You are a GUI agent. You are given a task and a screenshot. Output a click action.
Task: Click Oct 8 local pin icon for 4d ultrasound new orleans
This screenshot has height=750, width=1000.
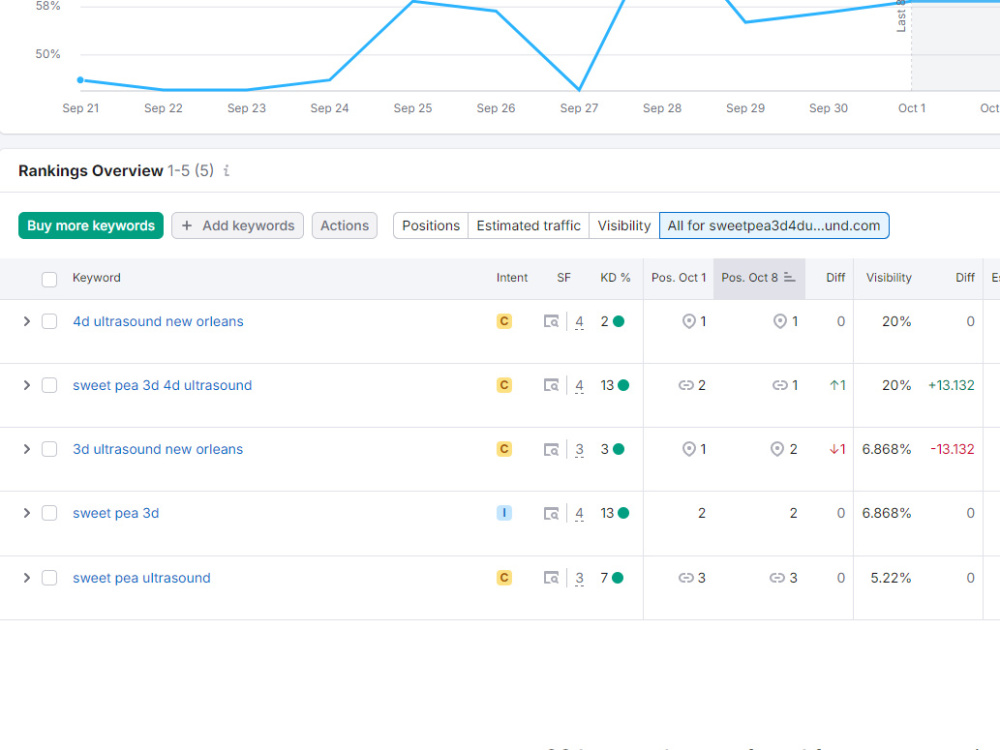tap(780, 321)
